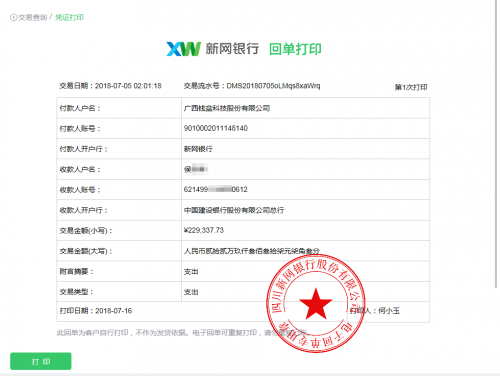Click the XW 新网银行 logo
The height and width of the screenshot is (376, 500).
click(x=213, y=49)
